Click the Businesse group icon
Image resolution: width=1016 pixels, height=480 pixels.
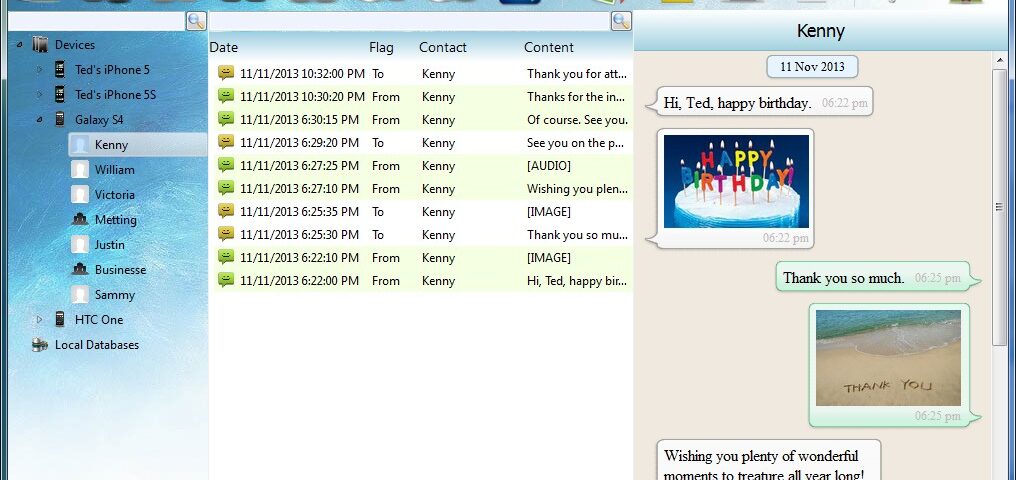pos(80,270)
